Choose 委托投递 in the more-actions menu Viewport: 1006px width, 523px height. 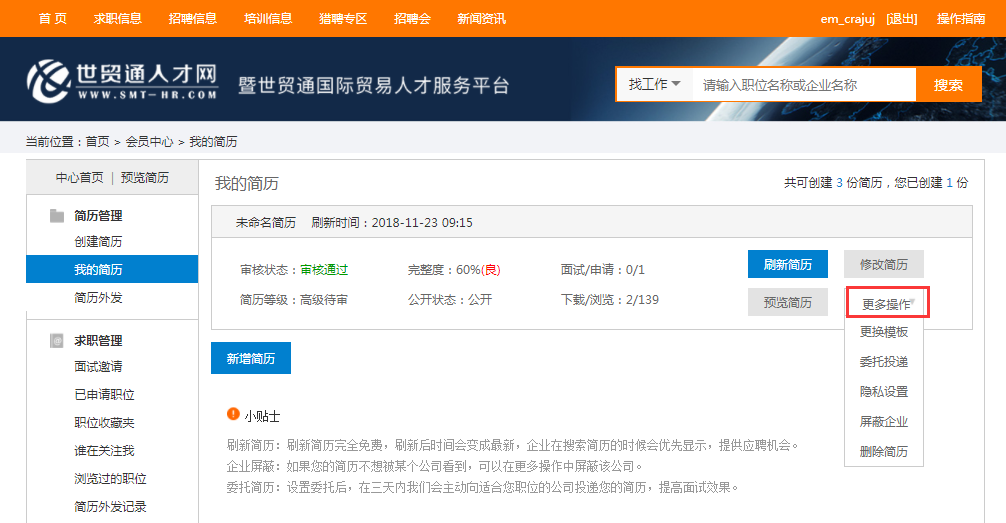pyautogui.click(x=883, y=362)
